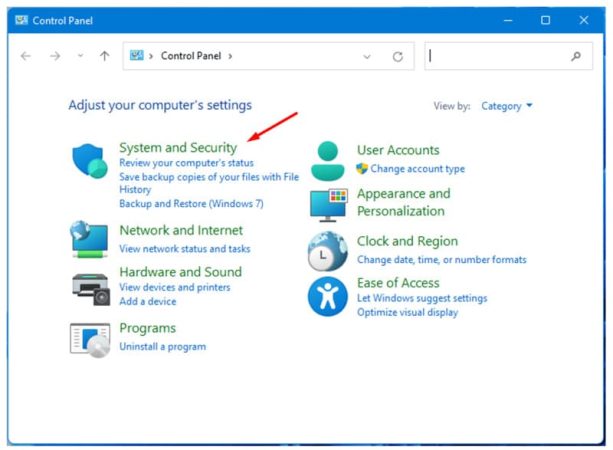Click the shield icon beside Change account type

coord(362,169)
